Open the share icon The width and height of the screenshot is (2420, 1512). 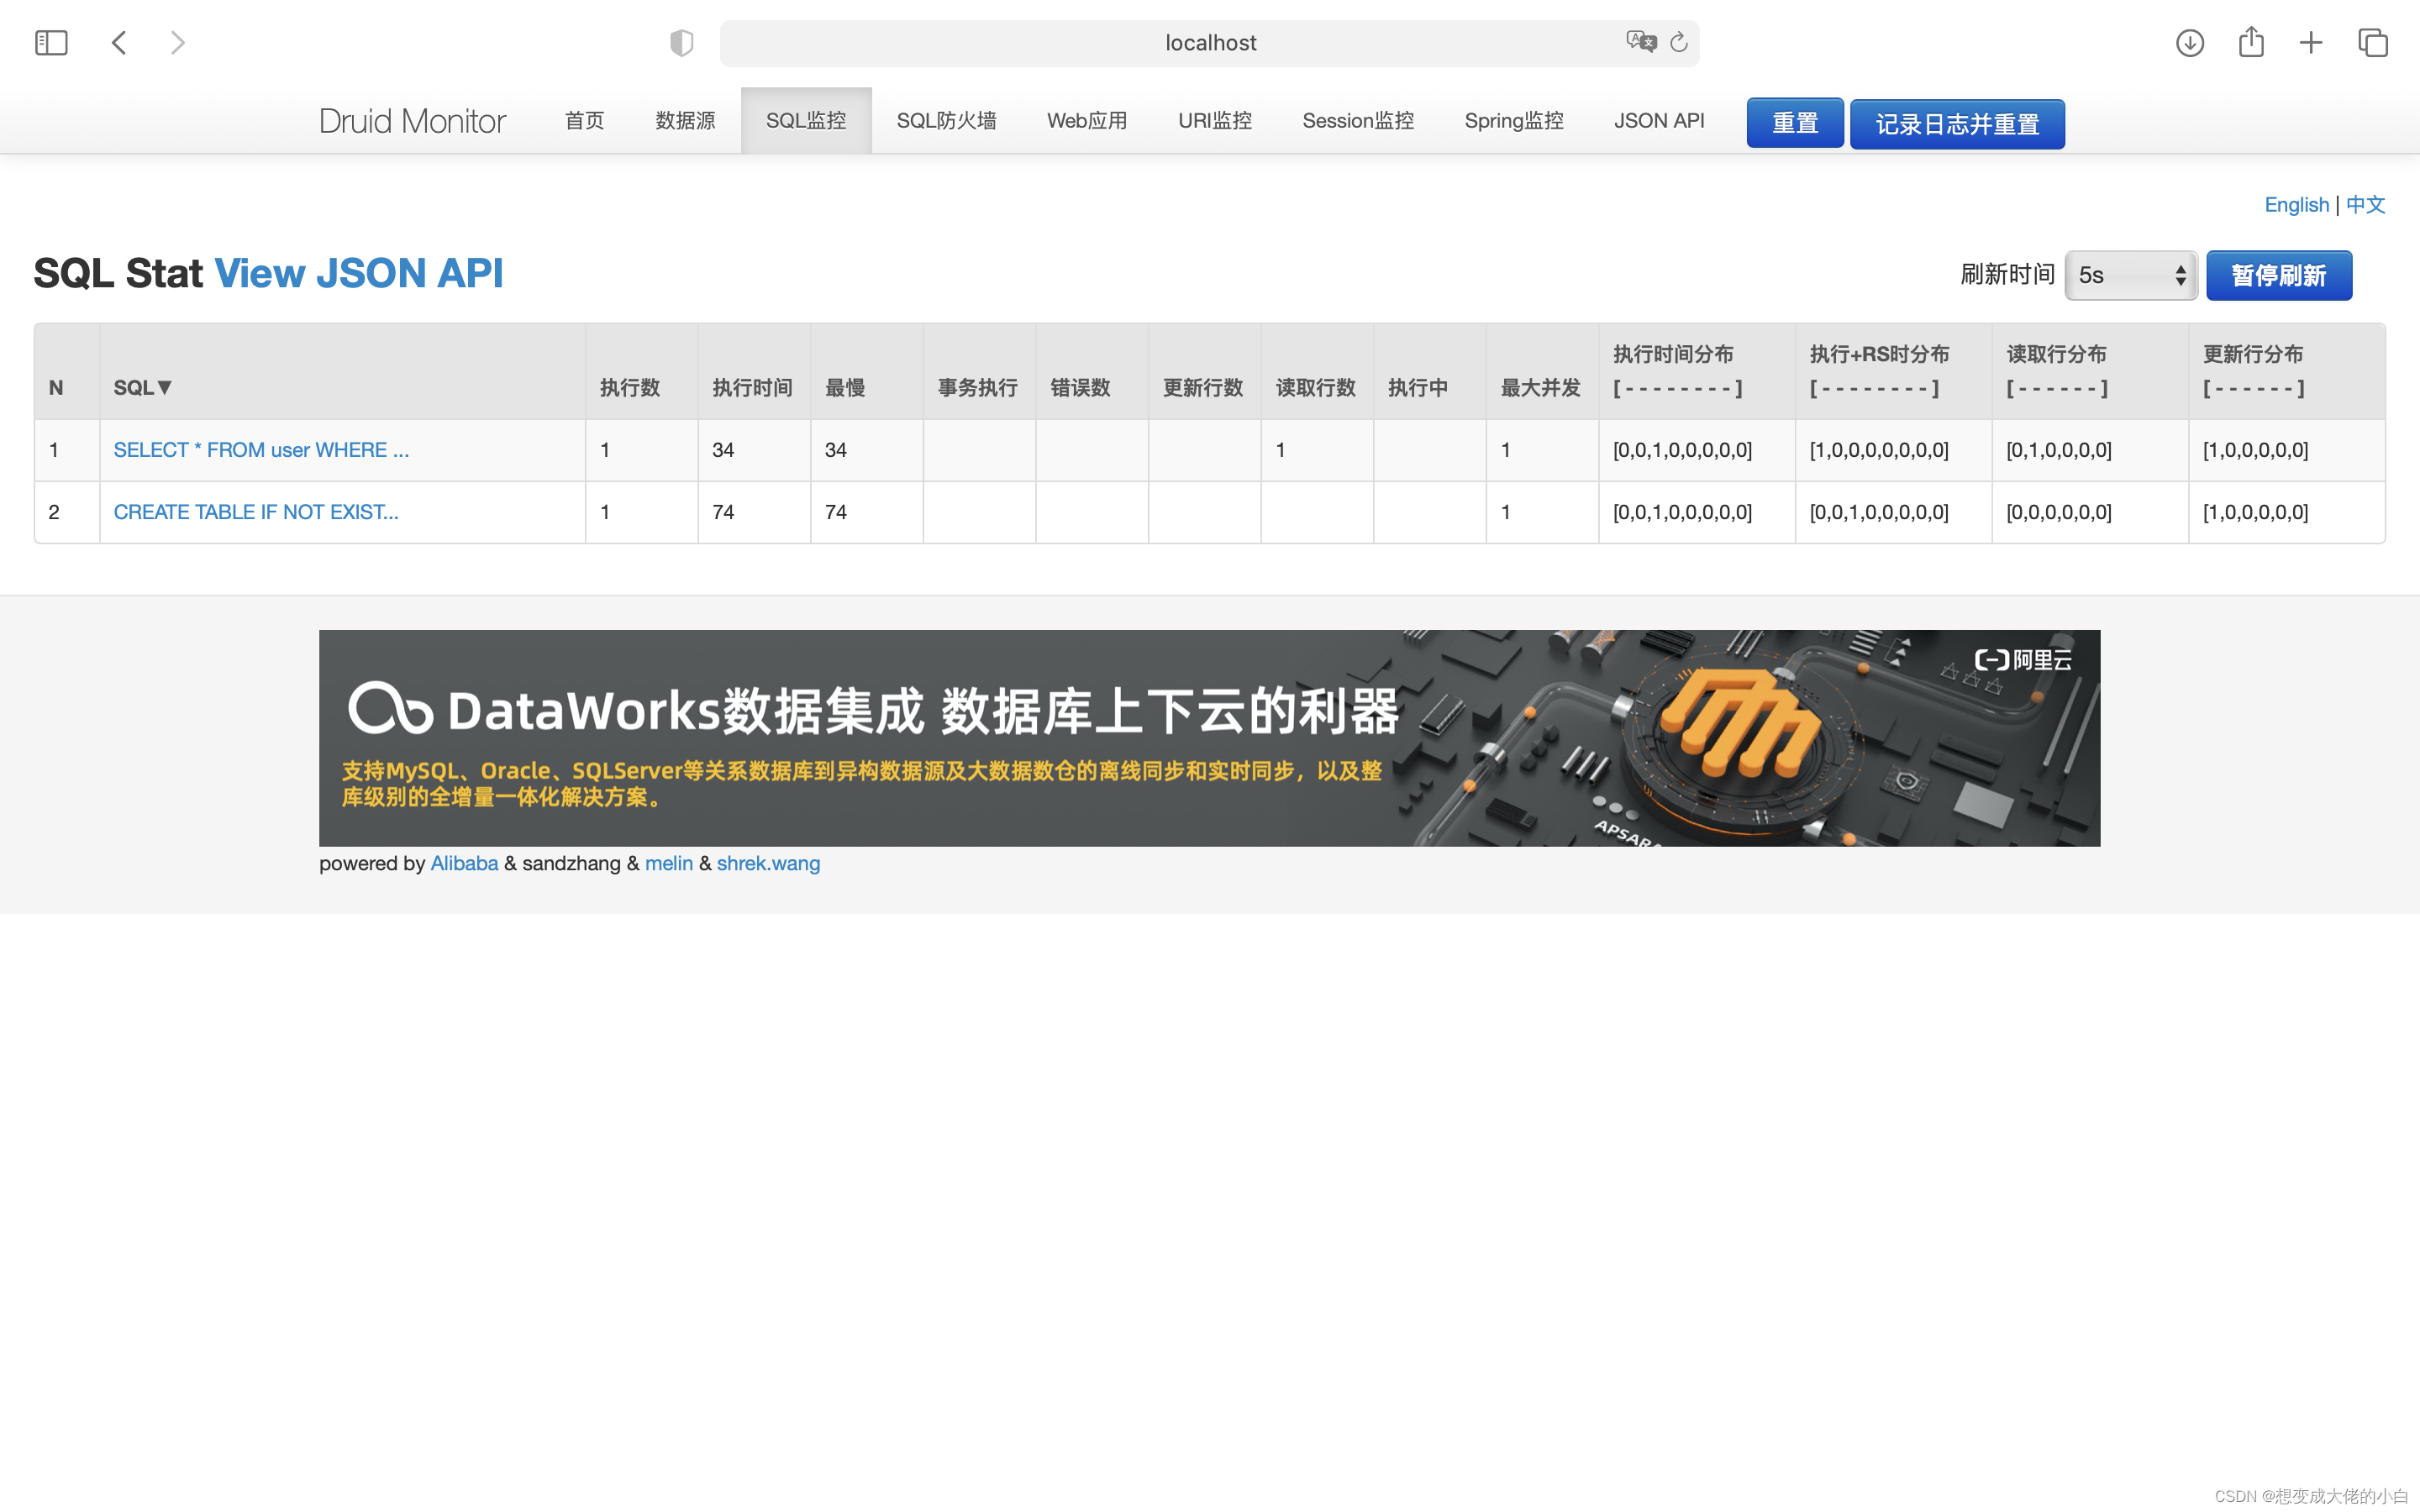click(2251, 42)
